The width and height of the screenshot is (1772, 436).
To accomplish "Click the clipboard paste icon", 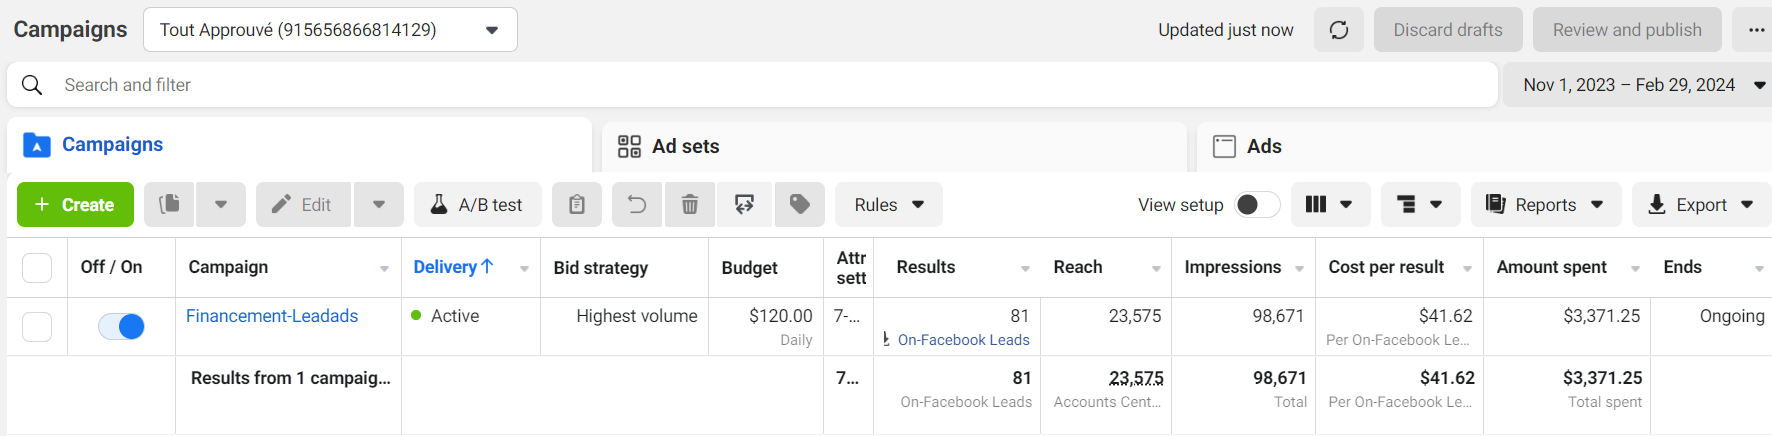I will click(577, 205).
